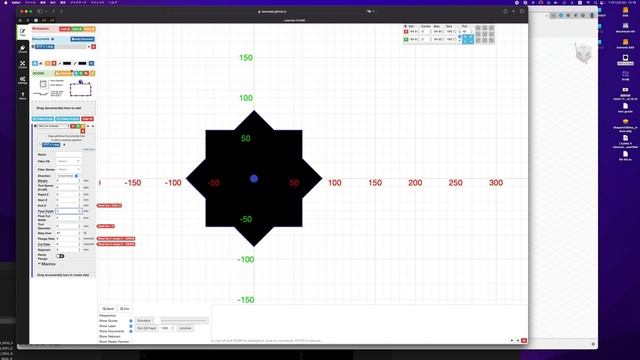640x360 pixels.
Task: Open the About sidebar tab
Action: pos(22,96)
